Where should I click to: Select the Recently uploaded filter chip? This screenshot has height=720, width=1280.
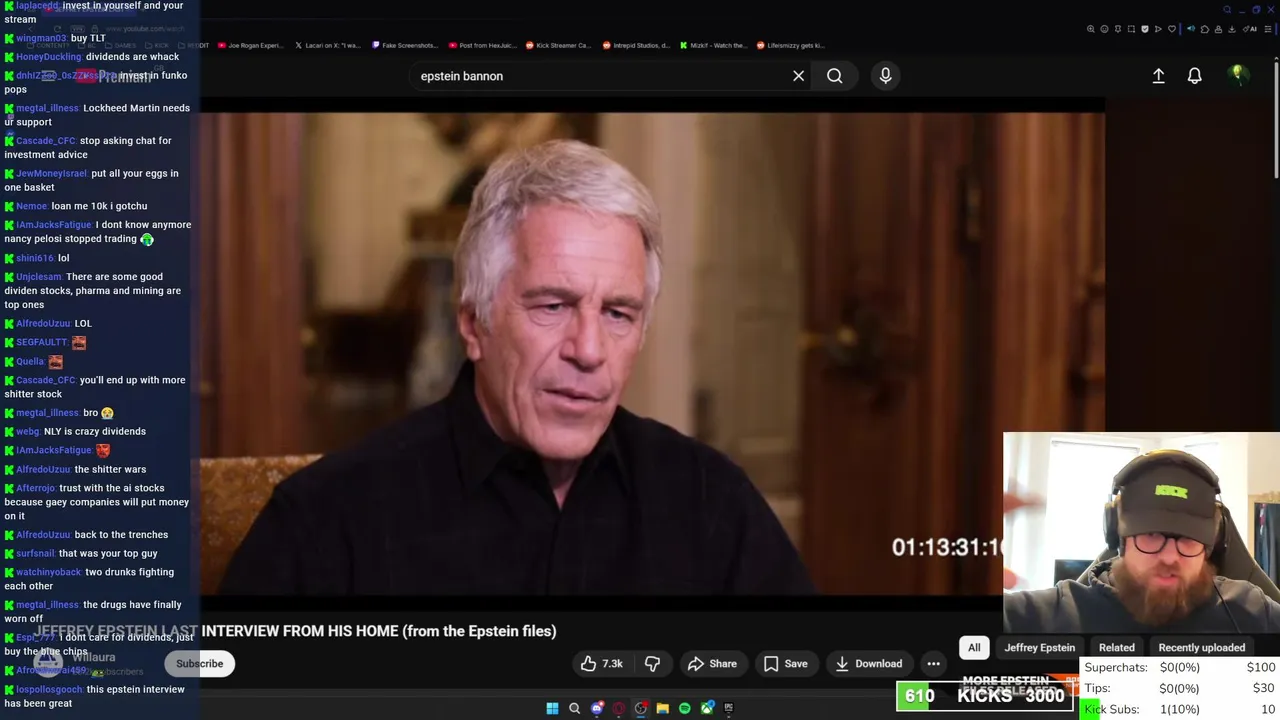pos(1201,648)
